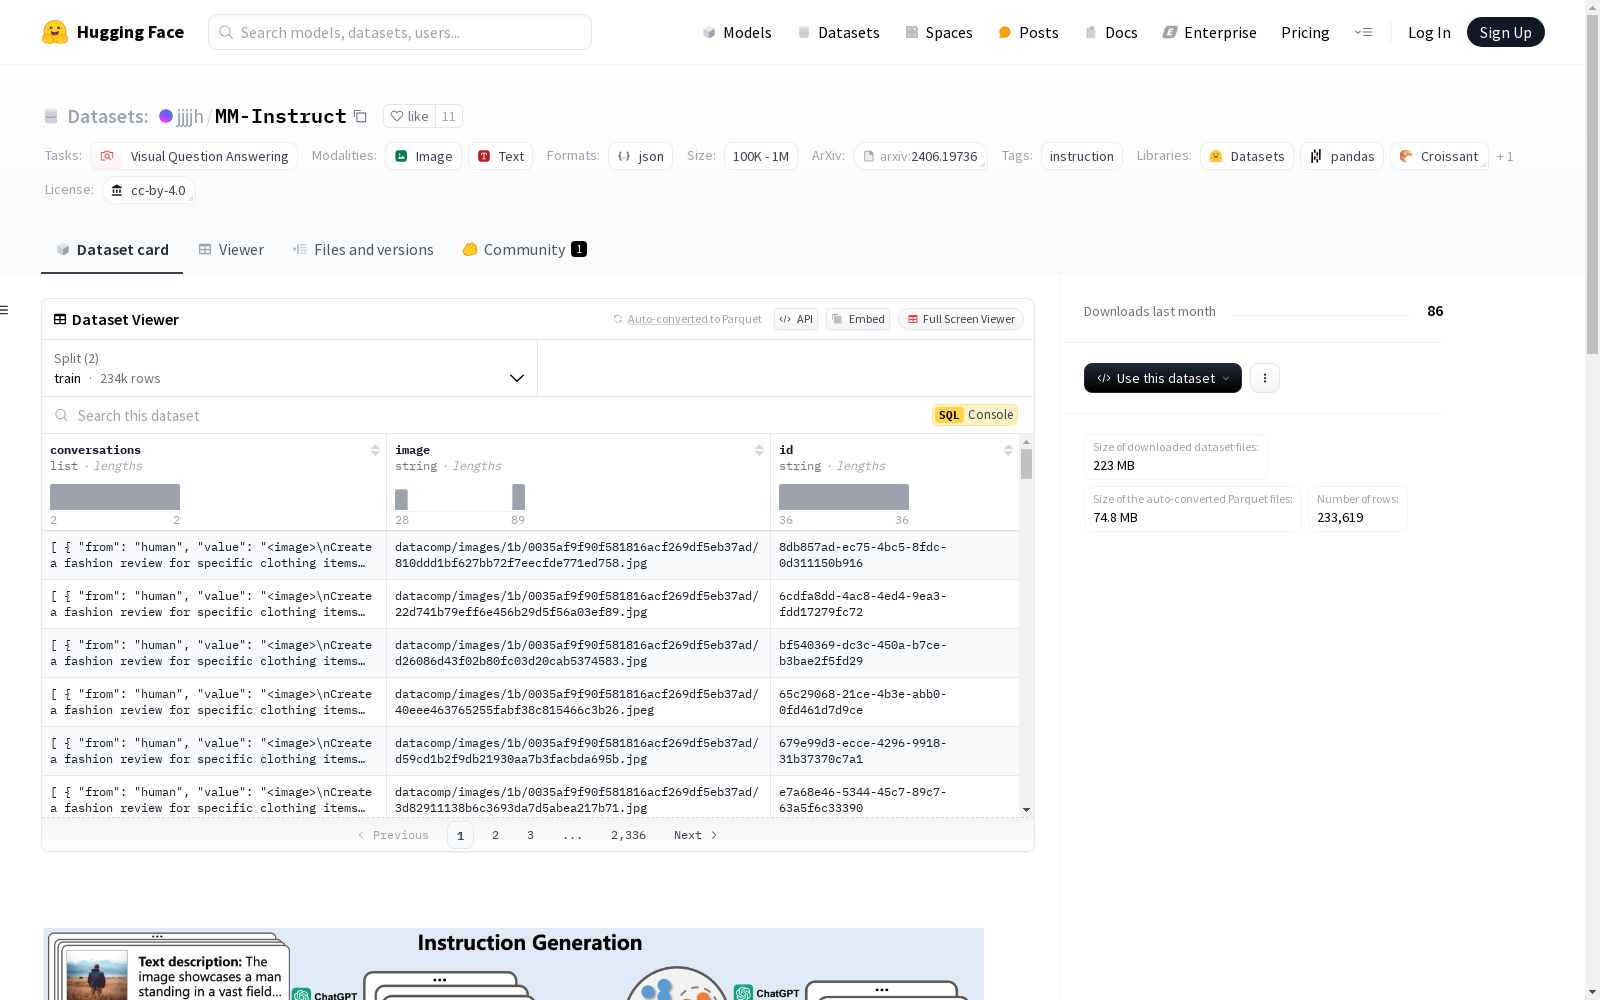
Task: Sort the conversations column
Action: pos(375,450)
